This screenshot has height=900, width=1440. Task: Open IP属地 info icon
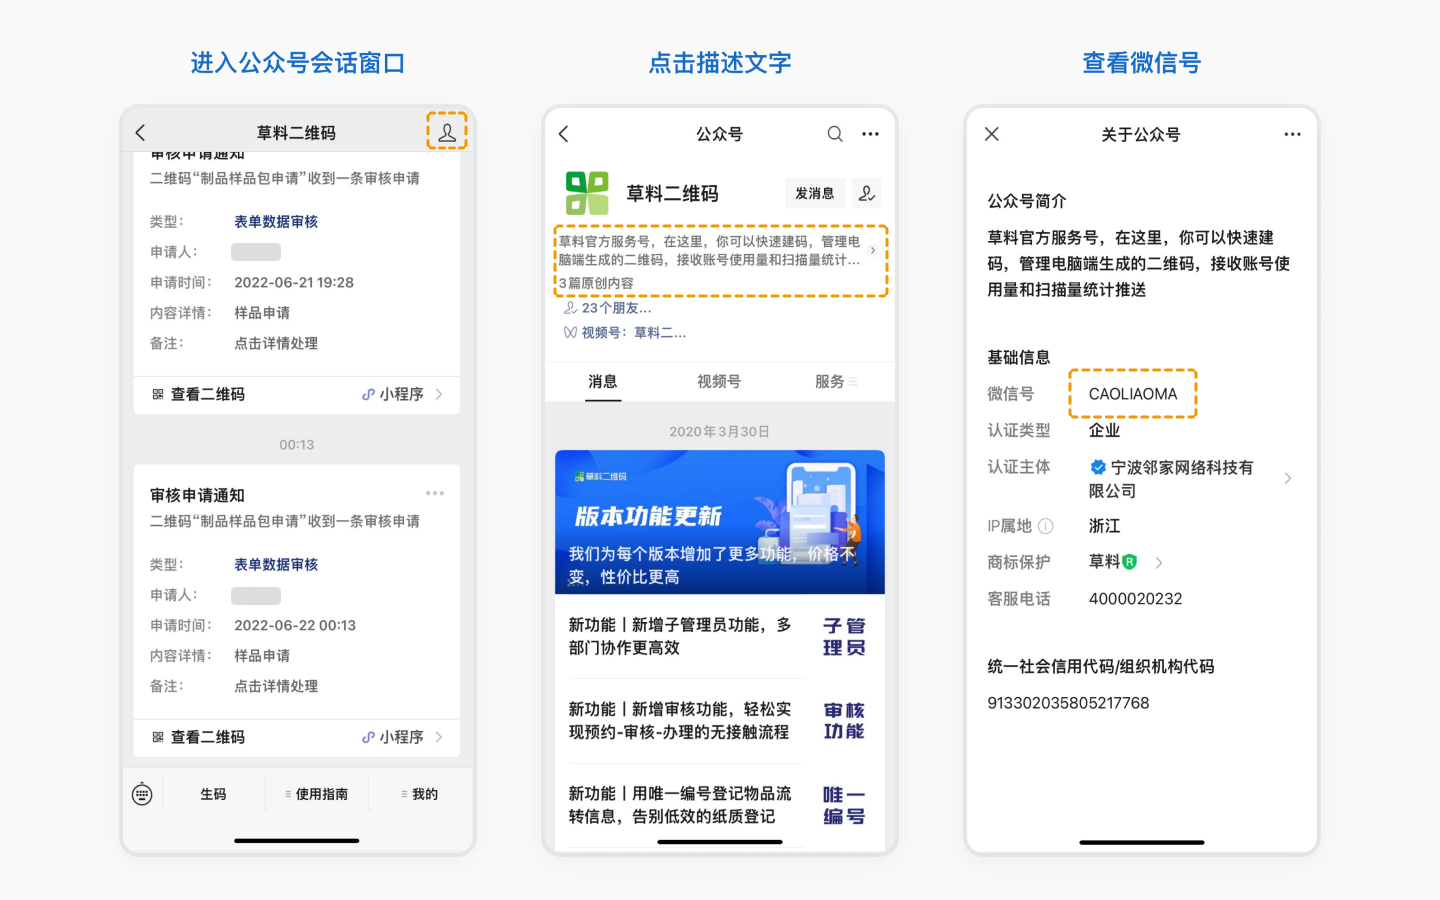point(1046,526)
